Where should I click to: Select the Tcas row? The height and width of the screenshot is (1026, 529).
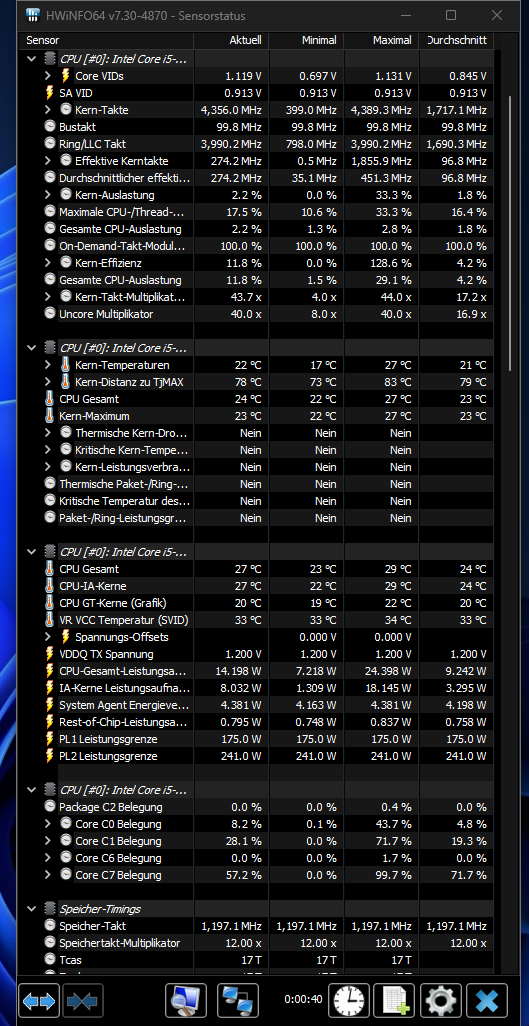click(x=257, y=961)
